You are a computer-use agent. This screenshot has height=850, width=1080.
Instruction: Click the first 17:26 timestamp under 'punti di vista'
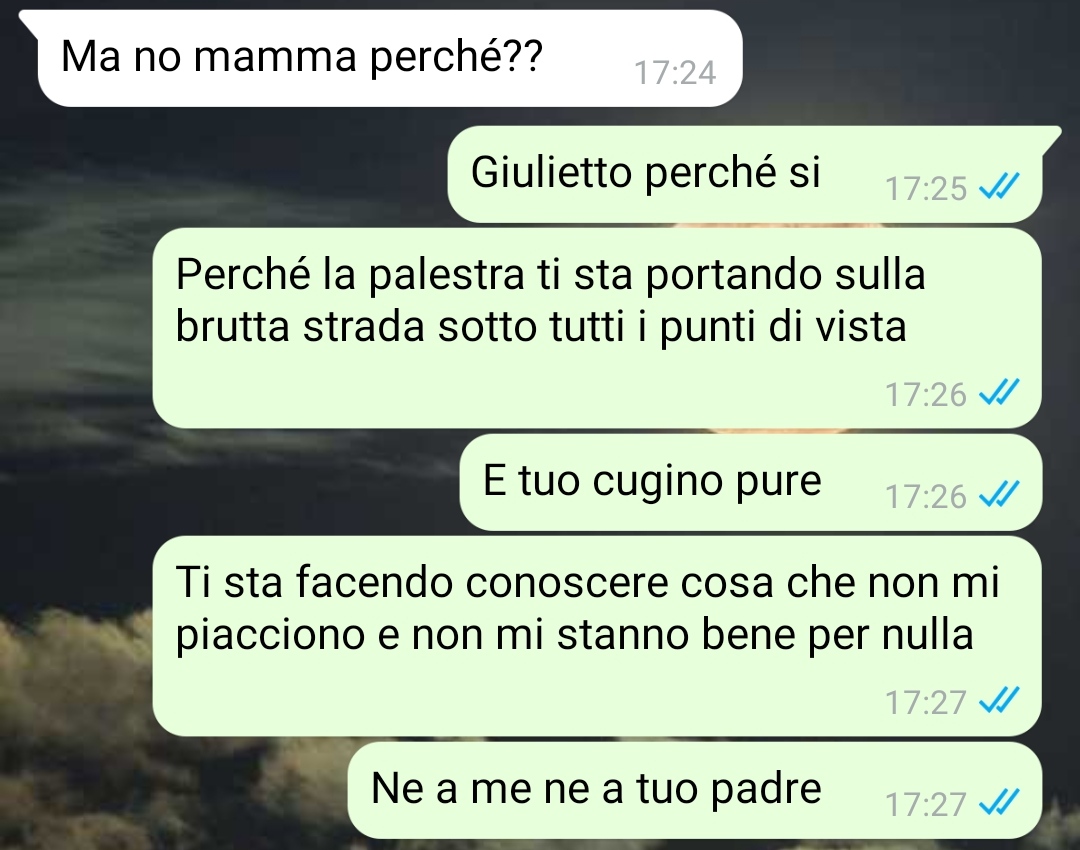[926, 395]
